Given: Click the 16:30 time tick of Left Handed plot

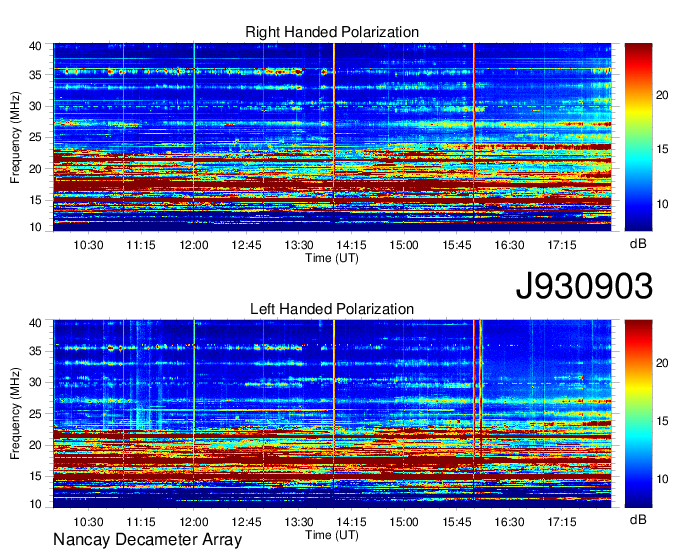Looking at the screenshot, I should [x=509, y=522].
